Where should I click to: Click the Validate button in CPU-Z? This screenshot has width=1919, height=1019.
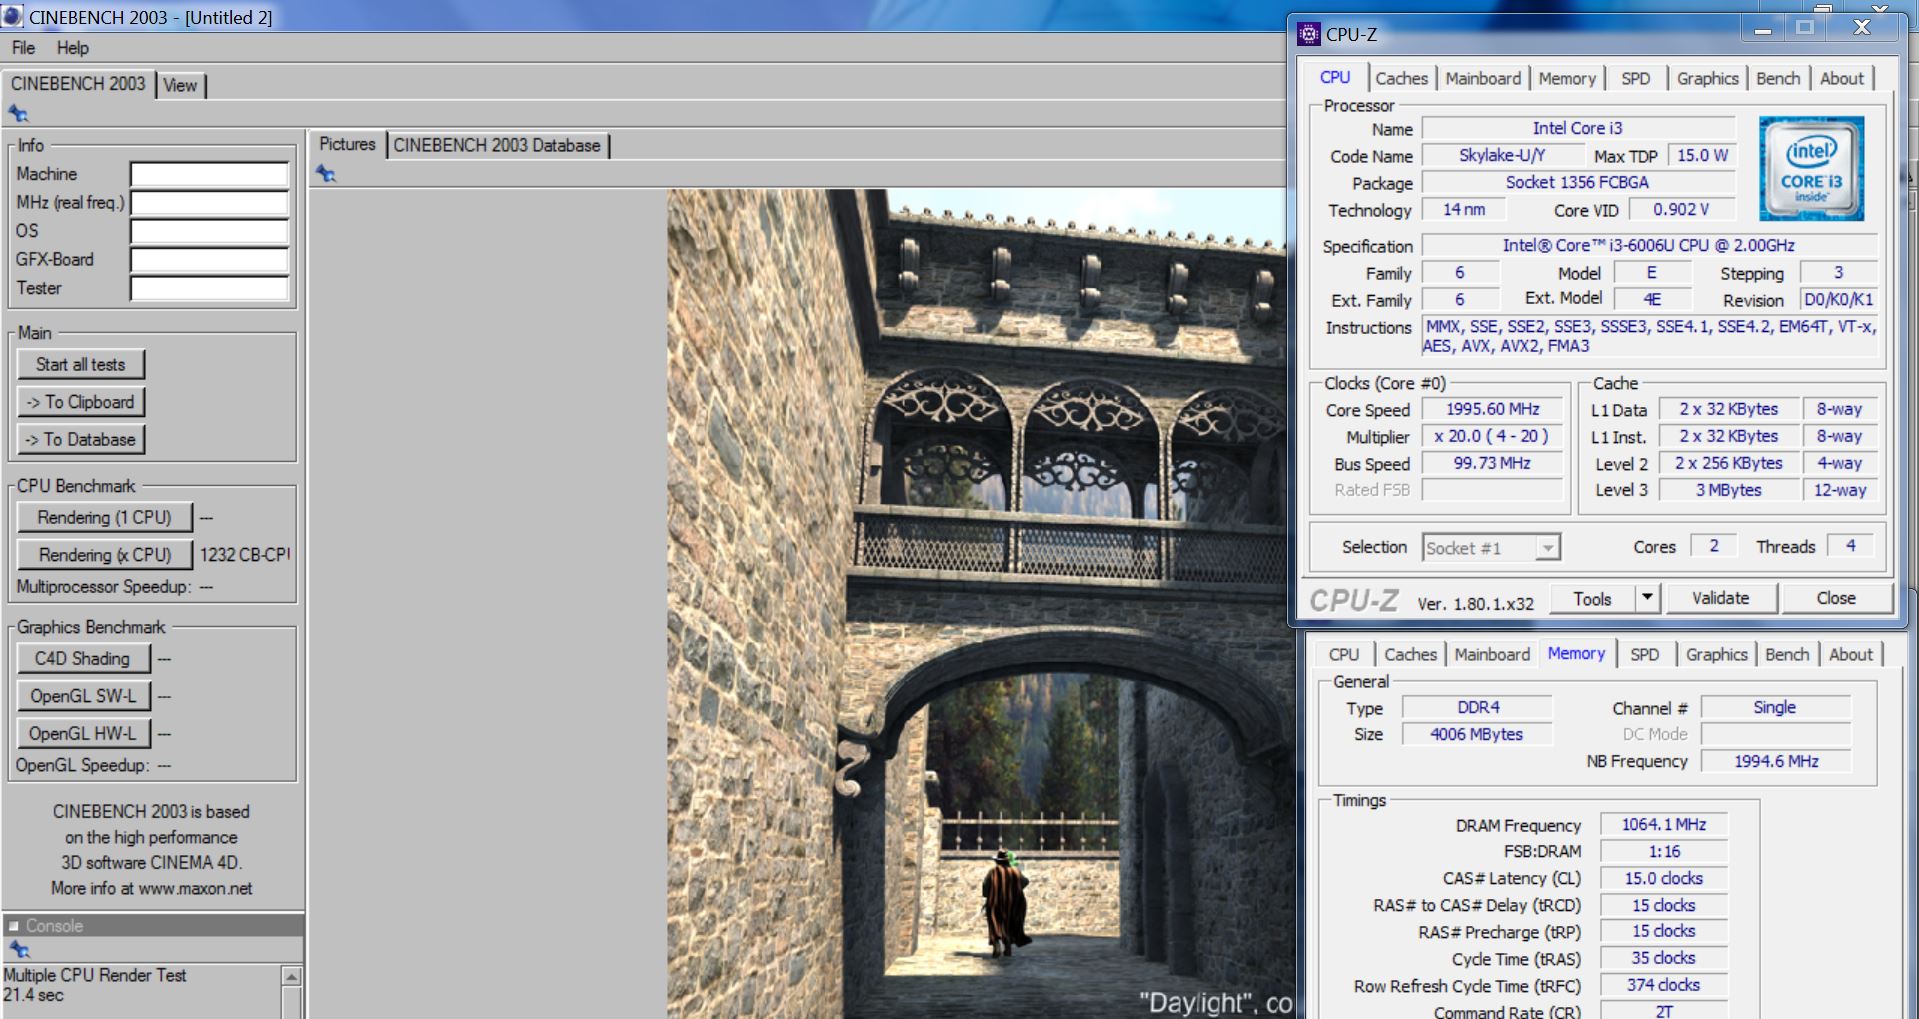click(1720, 598)
